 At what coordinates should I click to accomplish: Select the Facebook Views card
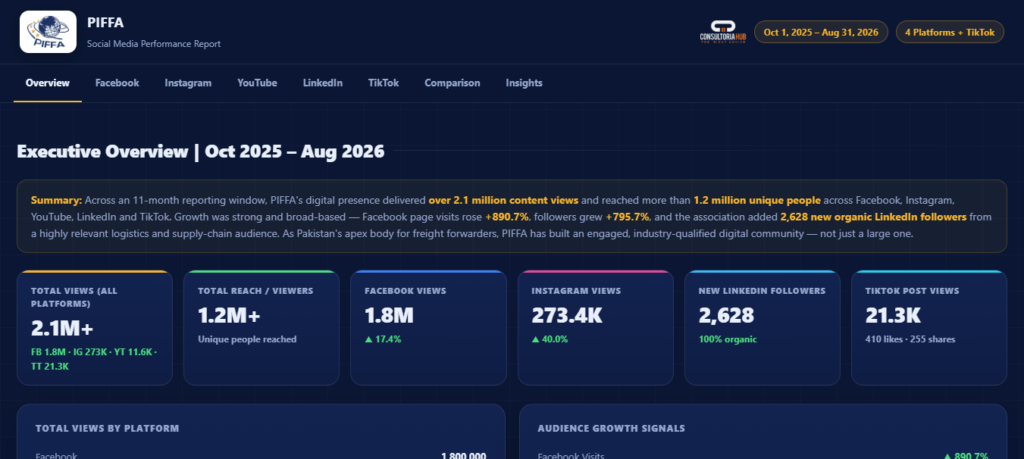pyautogui.click(x=428, y=328)
